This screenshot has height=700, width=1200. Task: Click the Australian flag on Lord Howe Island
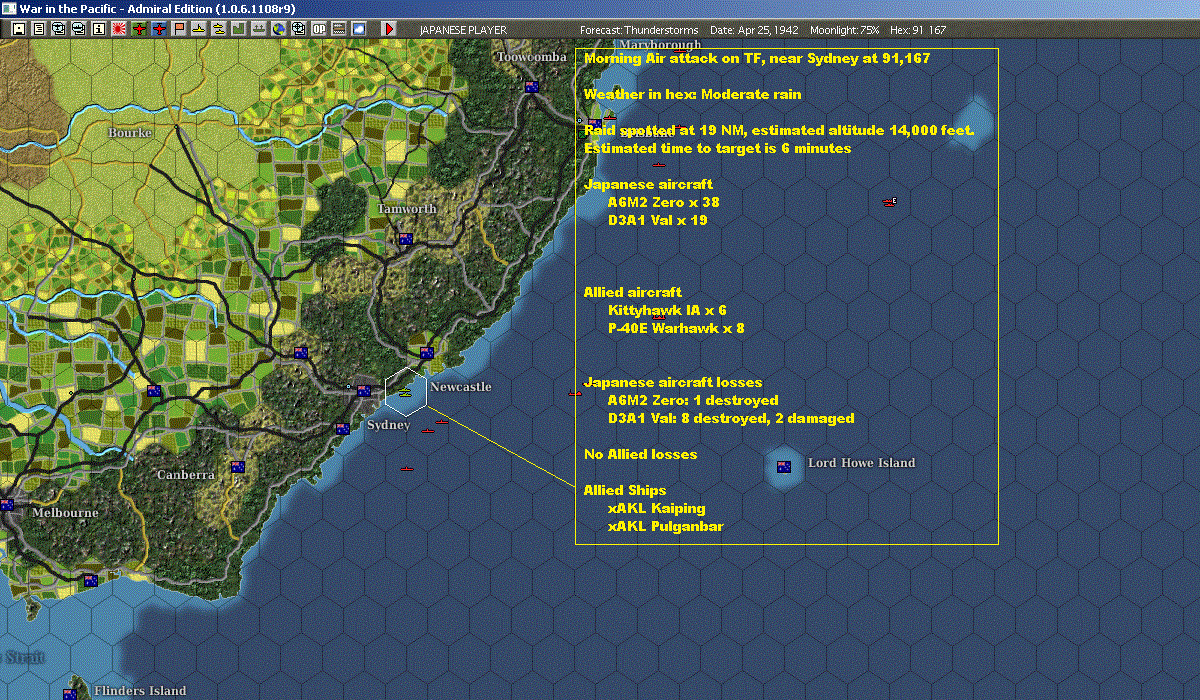click(784, 466)
